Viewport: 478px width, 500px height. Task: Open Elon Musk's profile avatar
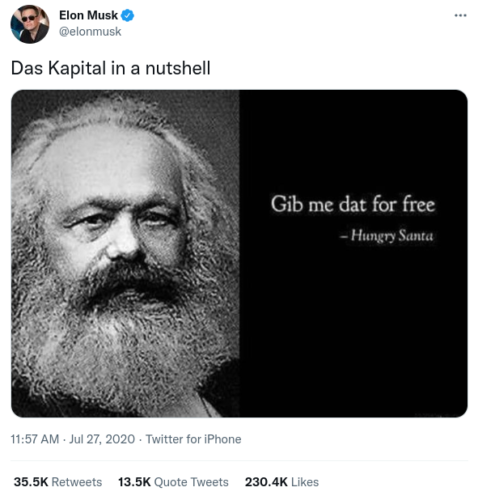click(x=30, y=24)
